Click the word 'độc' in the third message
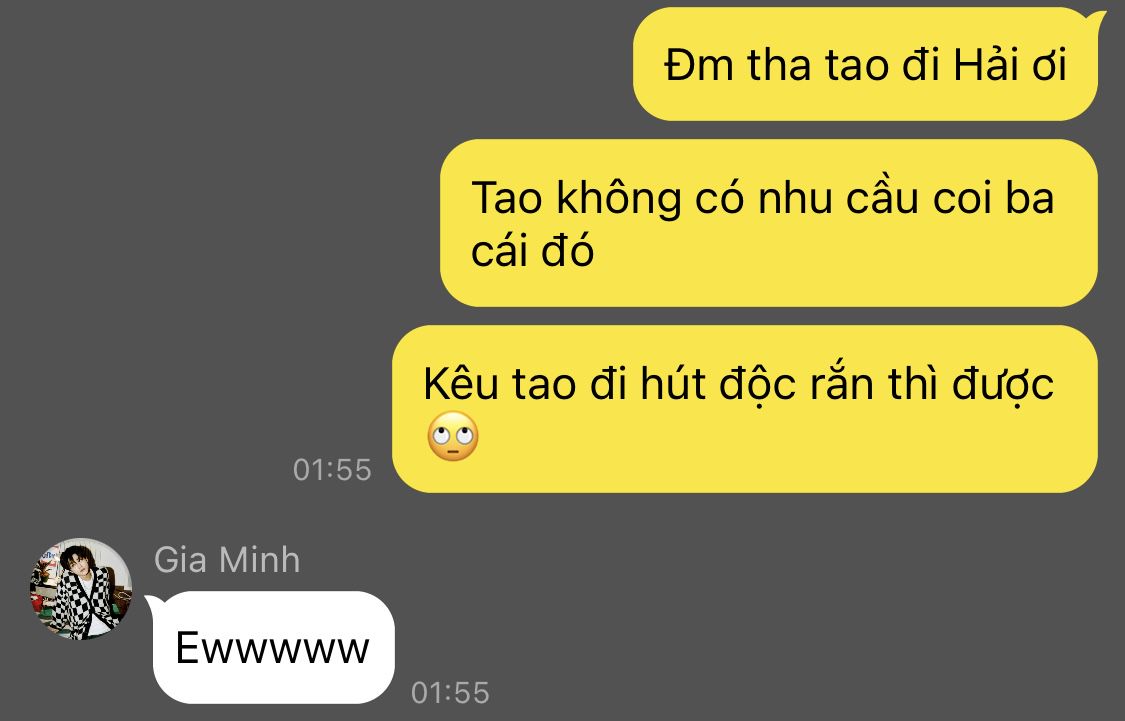Image resolution: width=1125 pixels, height=721 pixels. pos(757,386)
